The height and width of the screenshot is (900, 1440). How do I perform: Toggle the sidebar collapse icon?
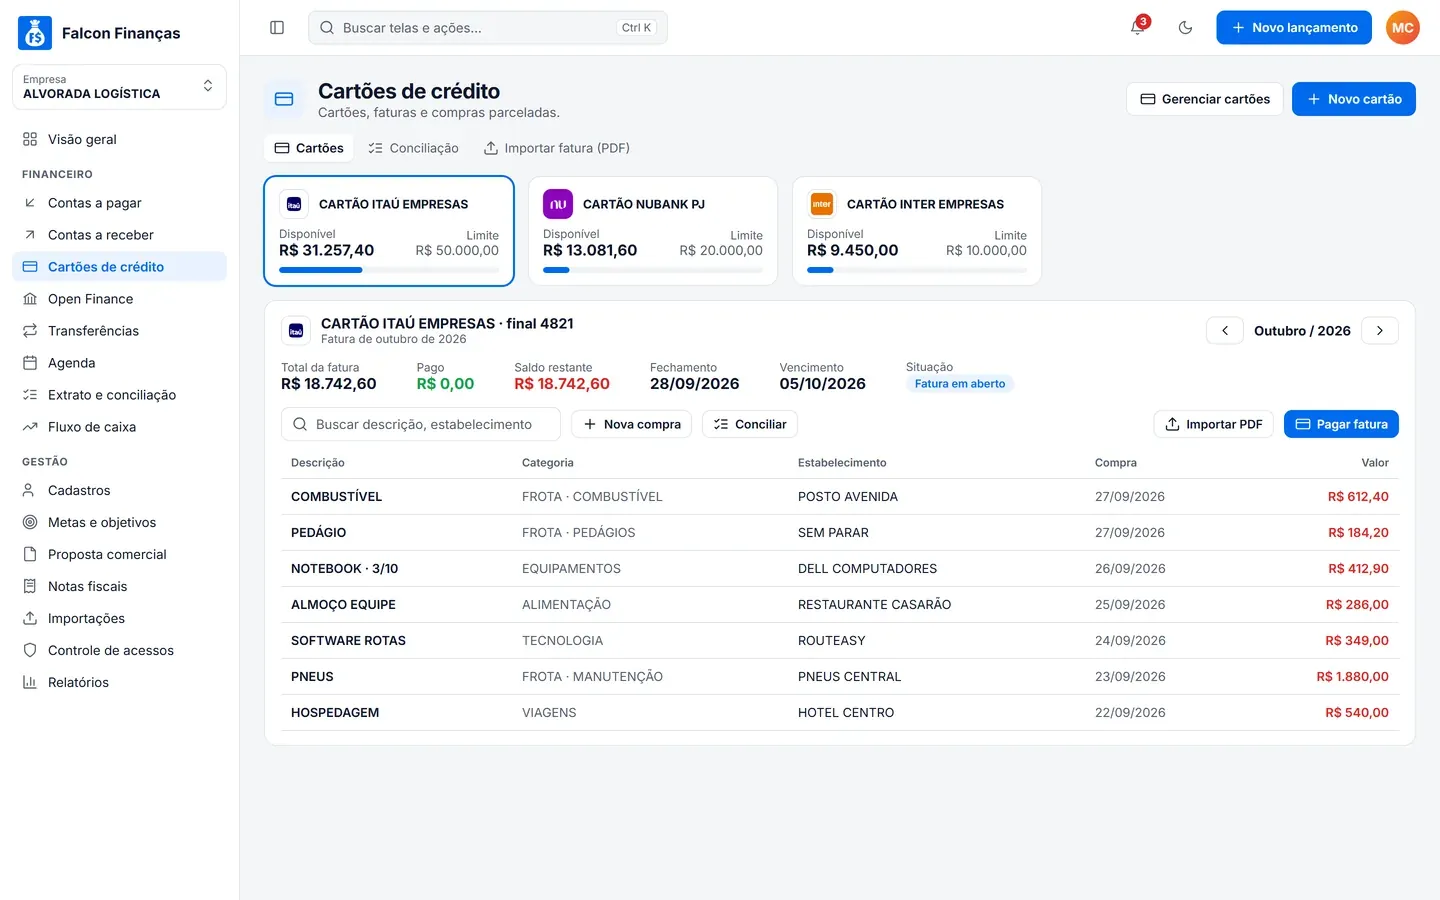click(x=277, y=28)
